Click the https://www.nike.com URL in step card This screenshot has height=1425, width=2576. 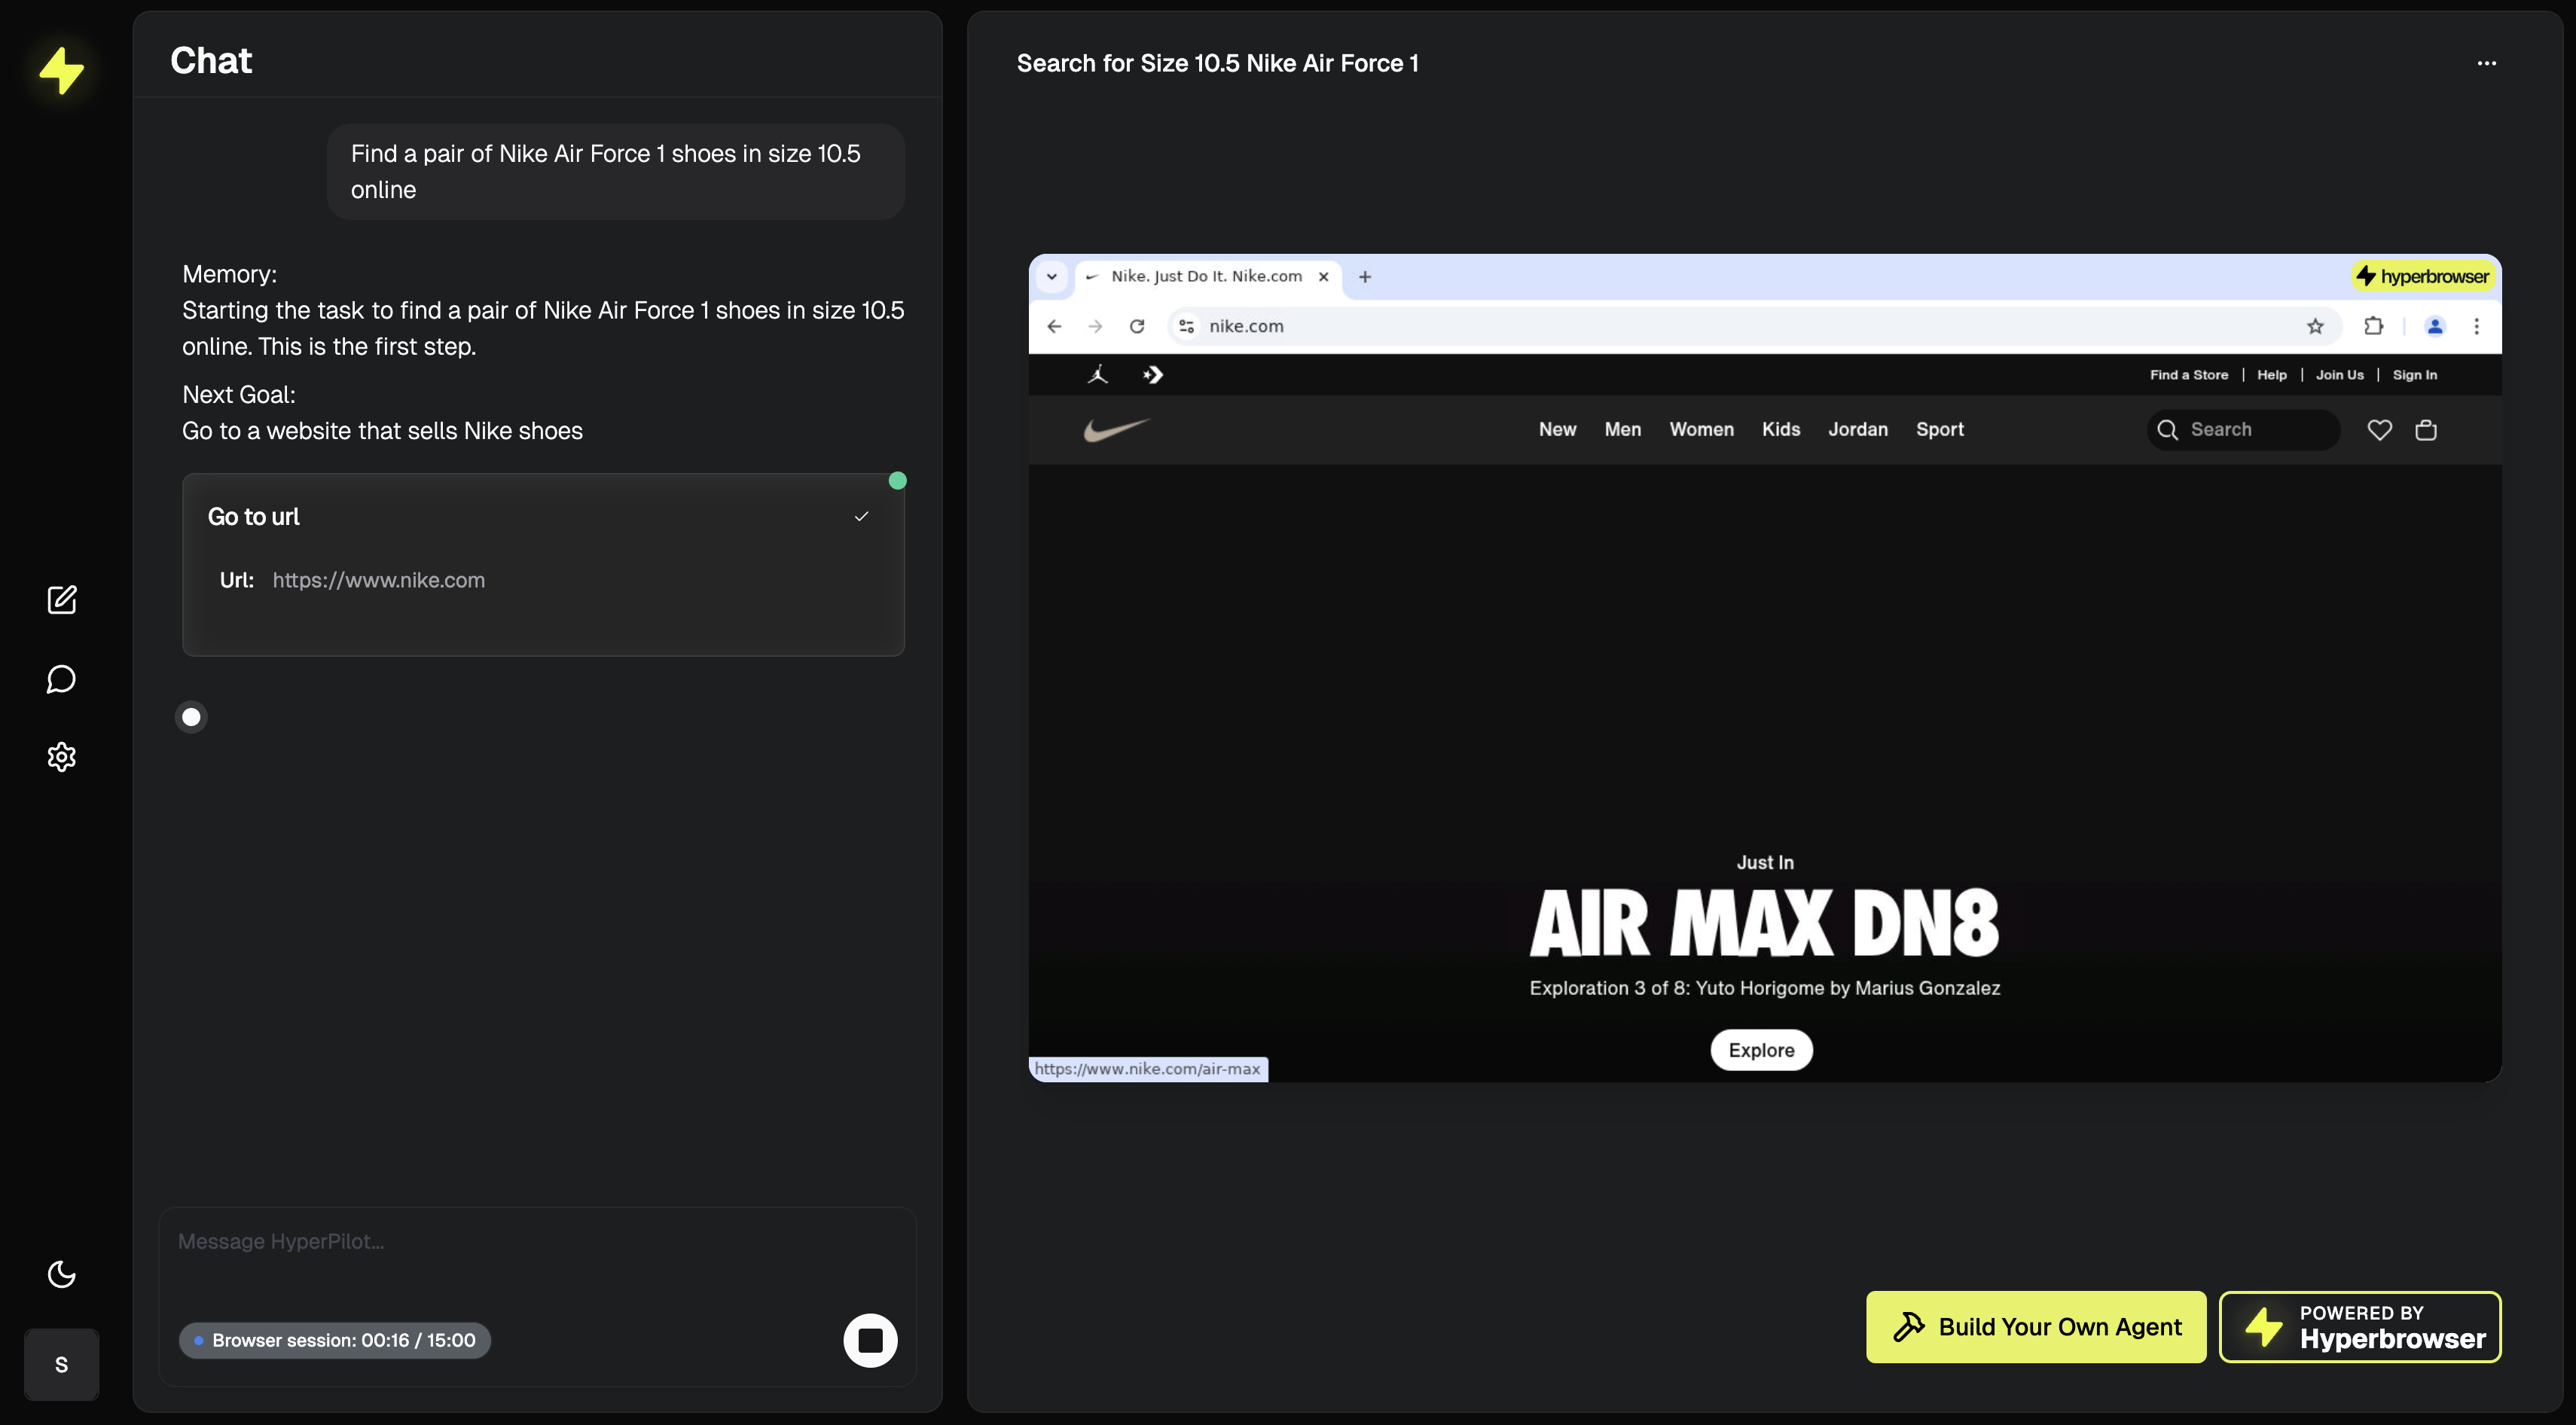(x=378, y=581)
